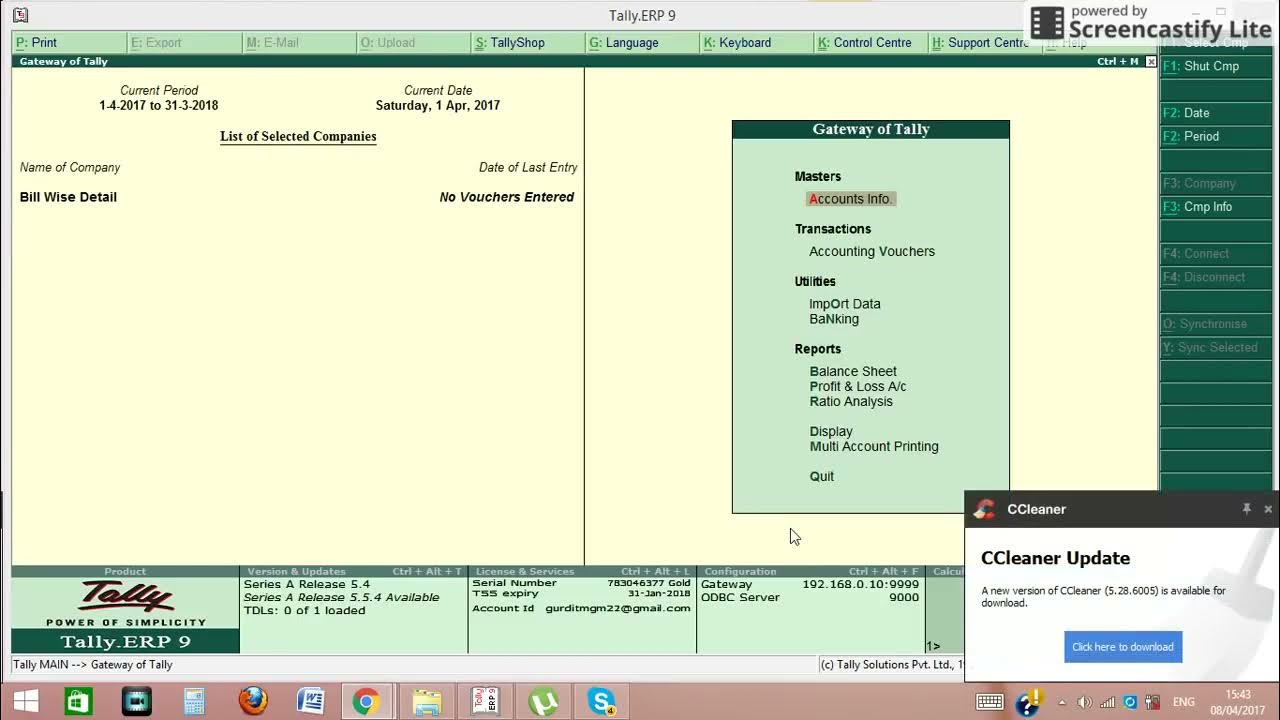Click the Tally window title bar icon
This screenshot has height=720, width=1280.
pos(21,15)
